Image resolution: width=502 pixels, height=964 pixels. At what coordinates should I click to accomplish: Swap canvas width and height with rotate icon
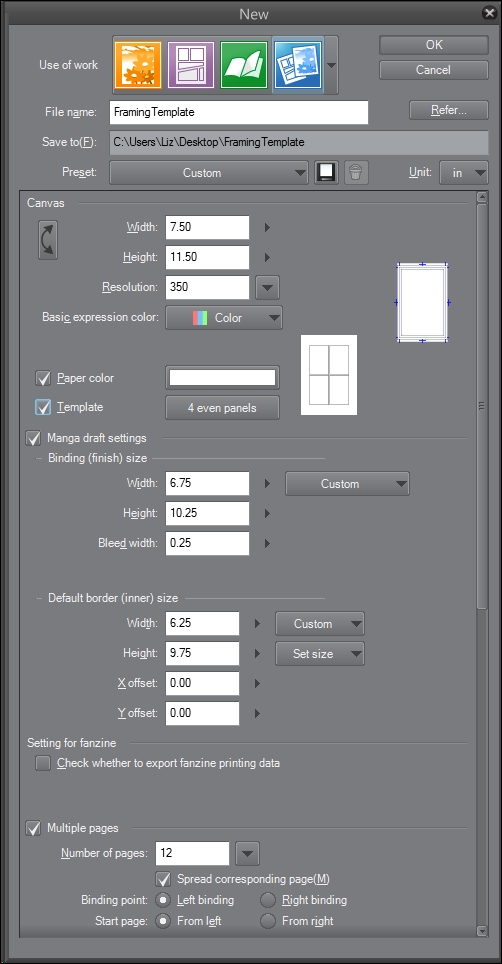(x=48, y=241)
